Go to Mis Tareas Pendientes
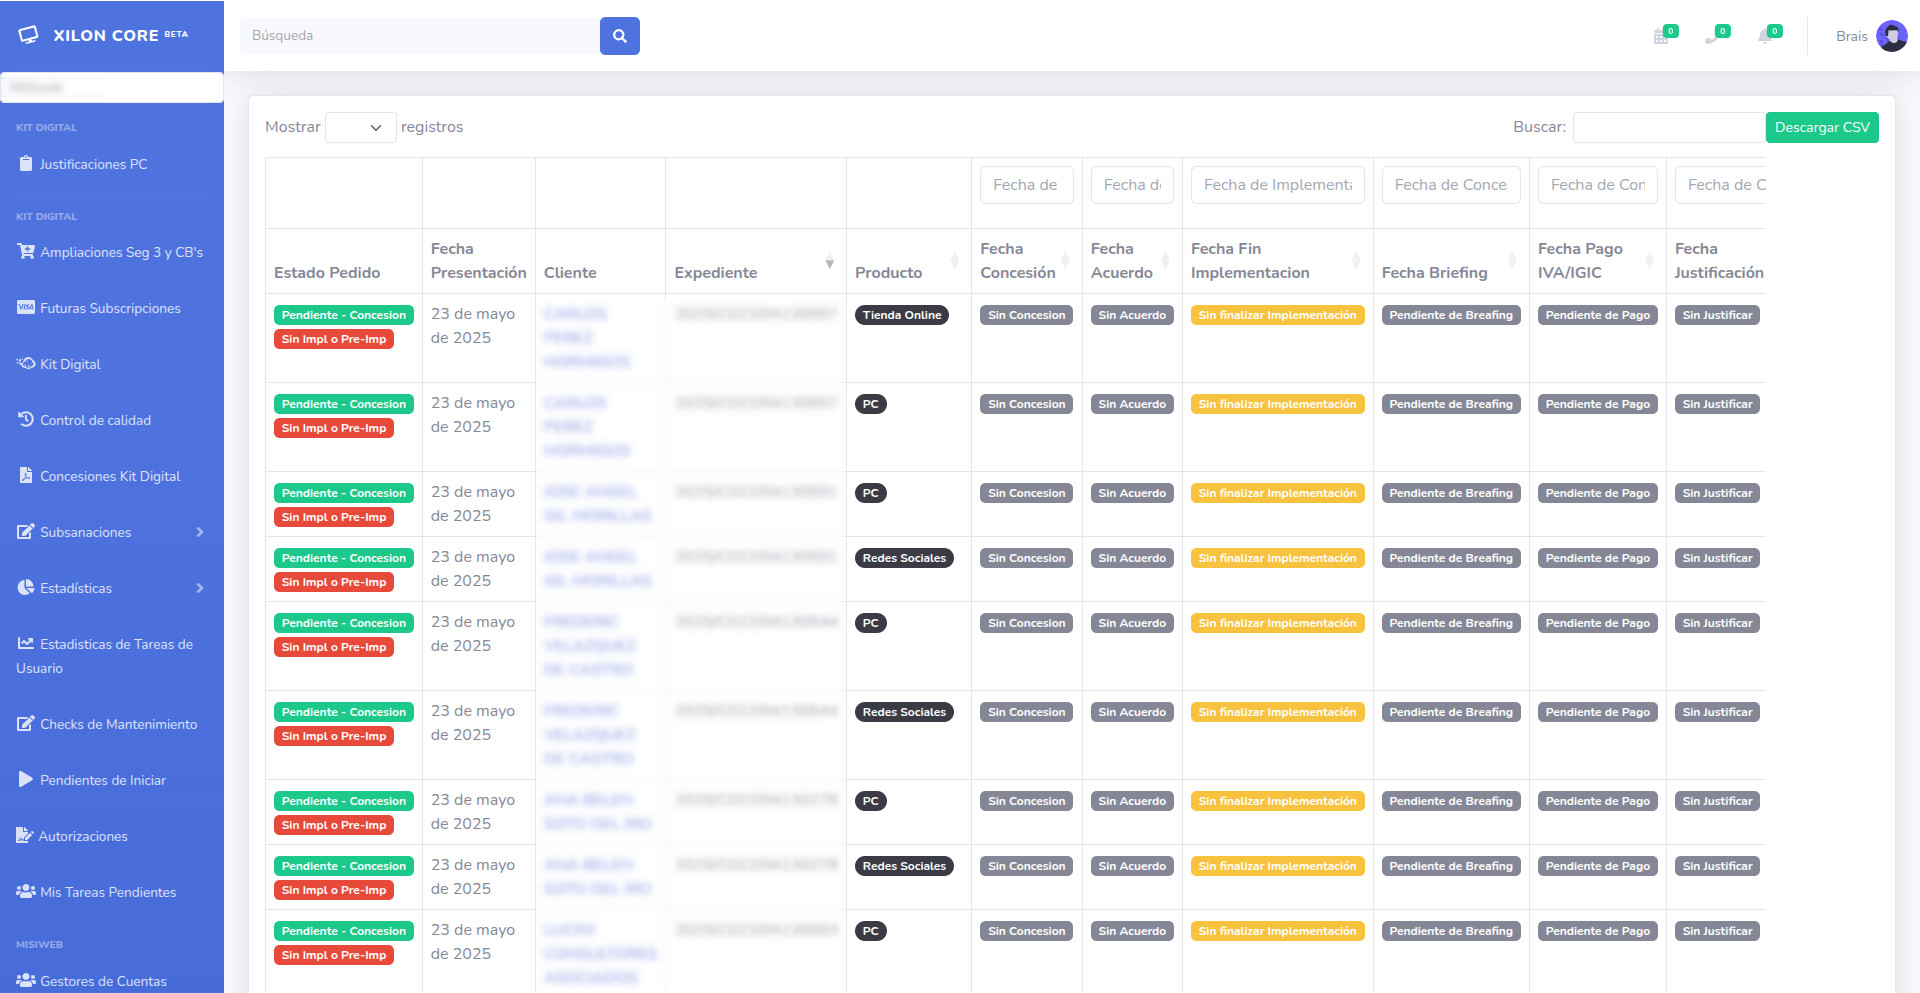This screenshot has height=993, width=1920. 108,892
